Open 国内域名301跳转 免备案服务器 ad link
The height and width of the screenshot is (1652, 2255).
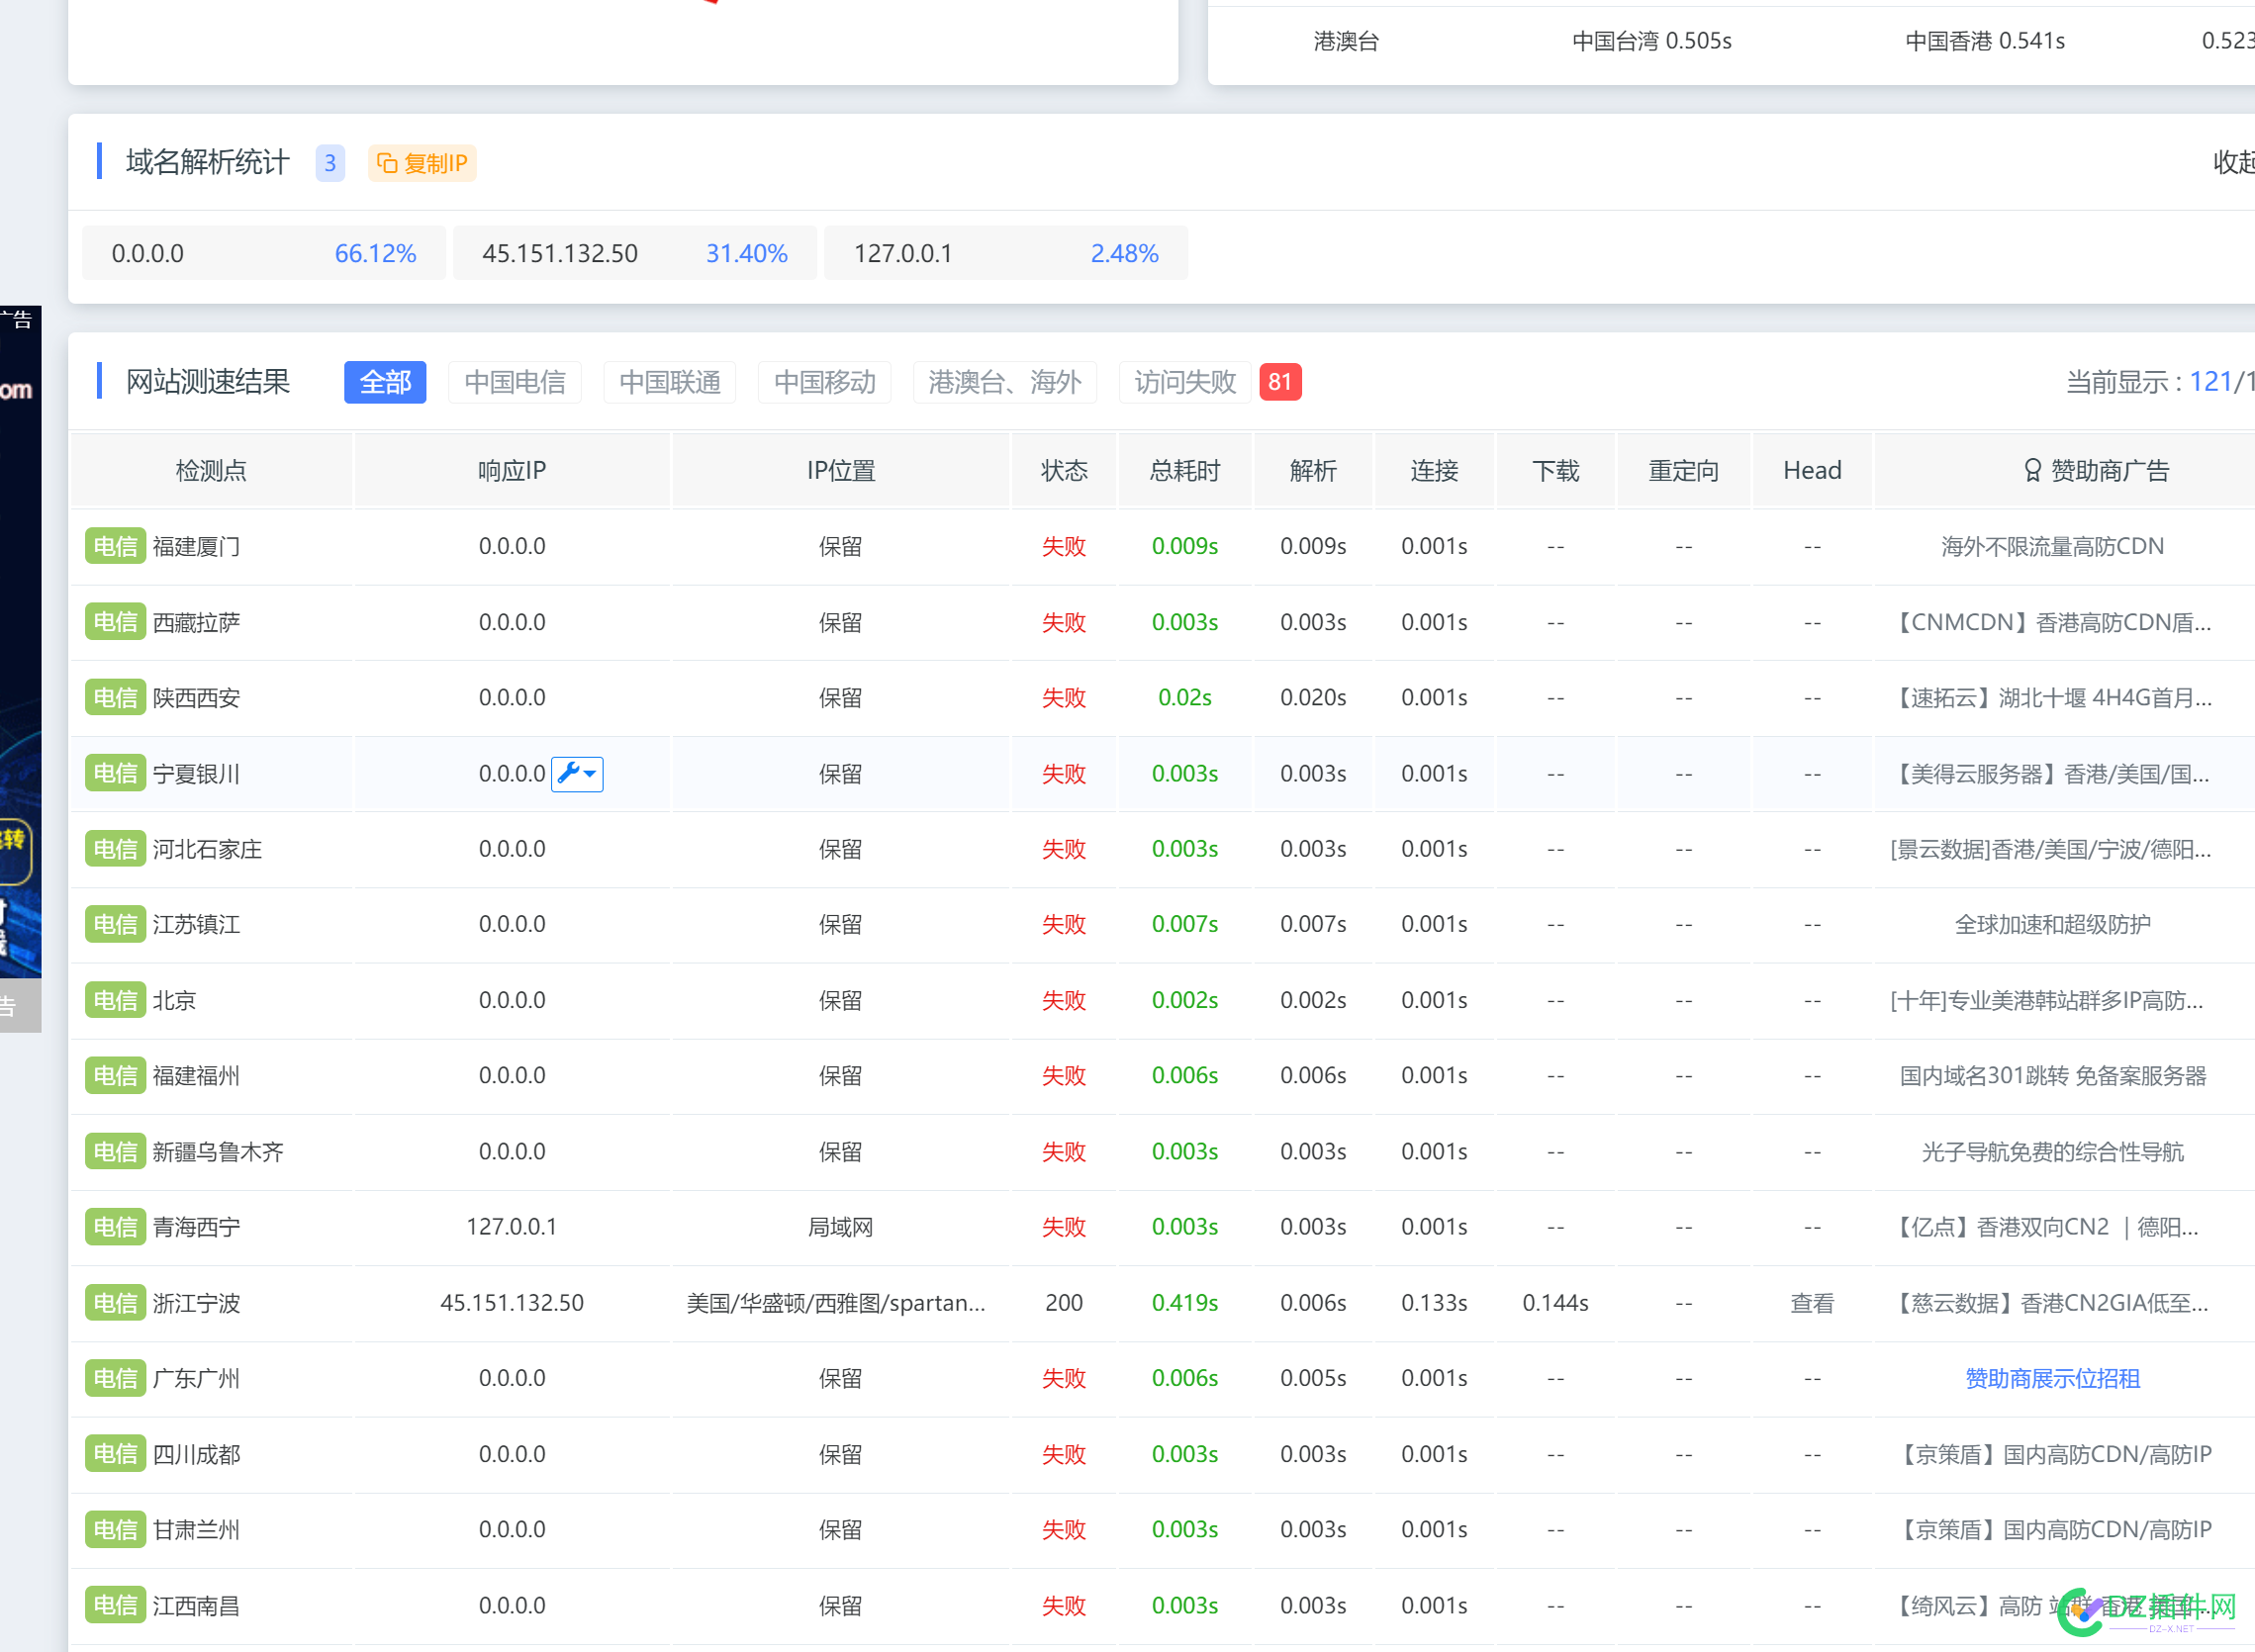click(x=2052, y=1076)
